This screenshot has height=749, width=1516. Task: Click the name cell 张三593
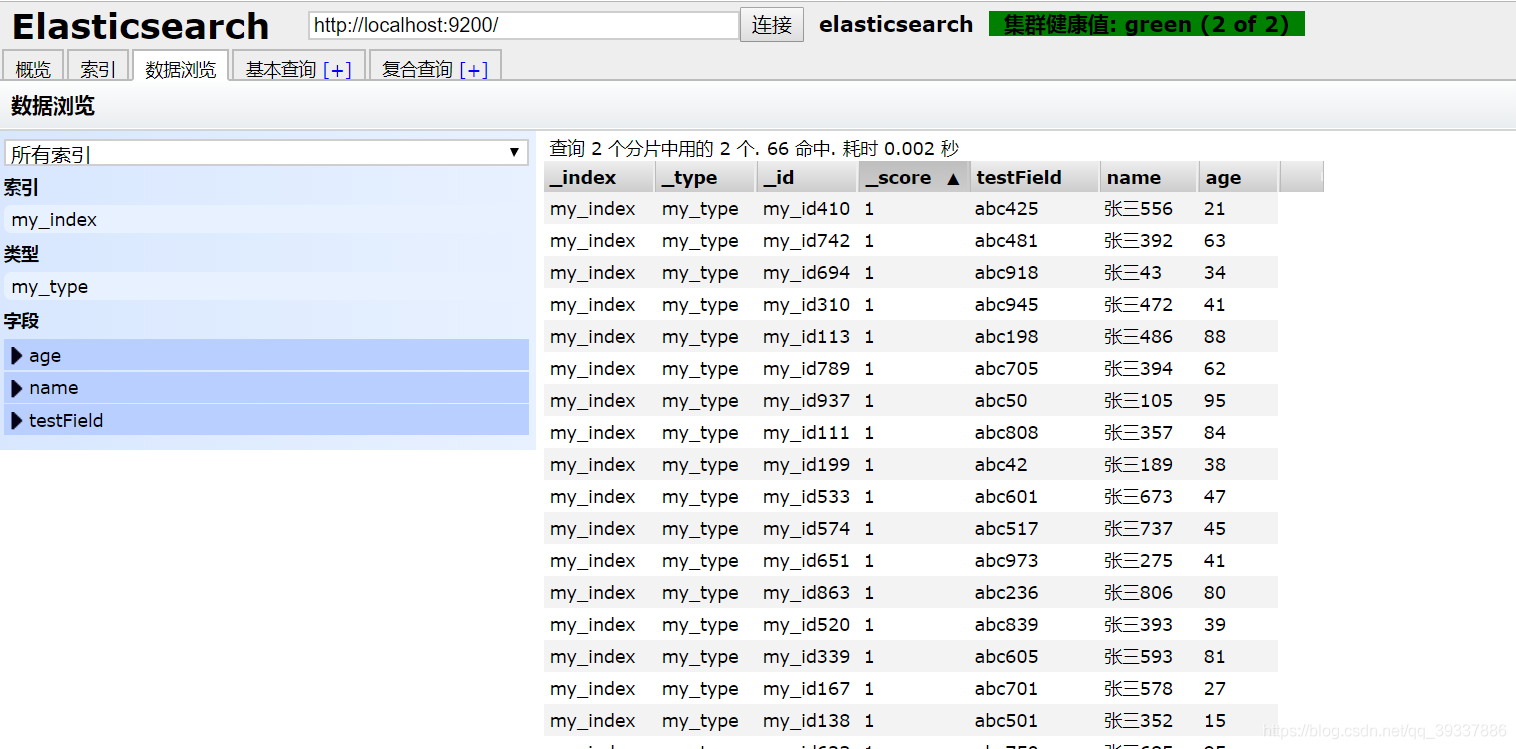click(1138, 657)
